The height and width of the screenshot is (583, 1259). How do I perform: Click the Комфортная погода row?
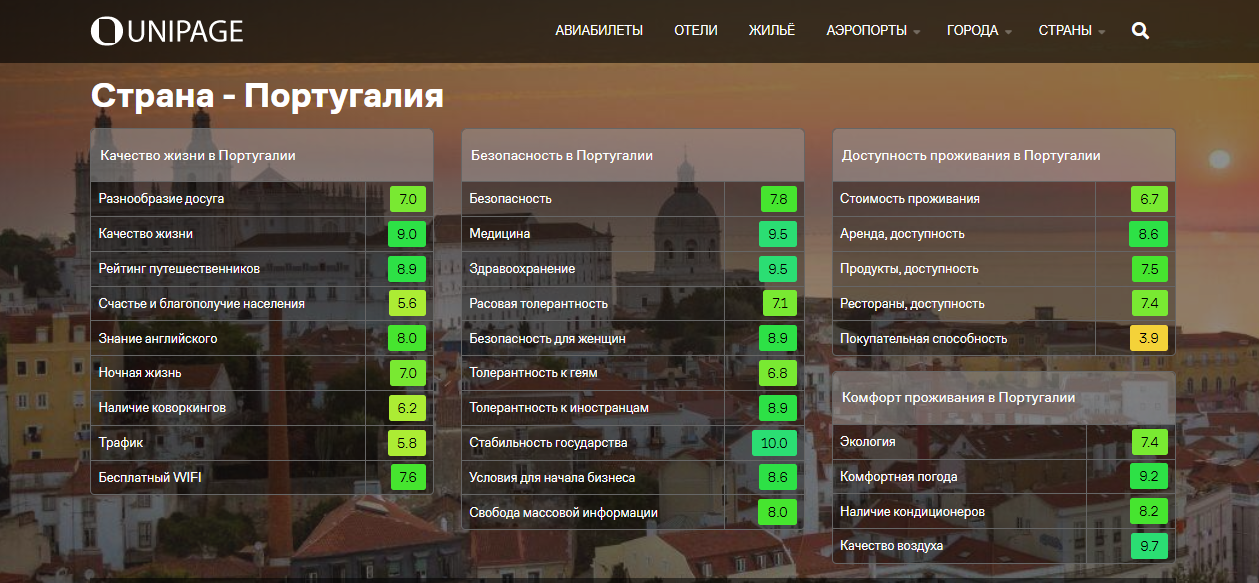(898, 477)
